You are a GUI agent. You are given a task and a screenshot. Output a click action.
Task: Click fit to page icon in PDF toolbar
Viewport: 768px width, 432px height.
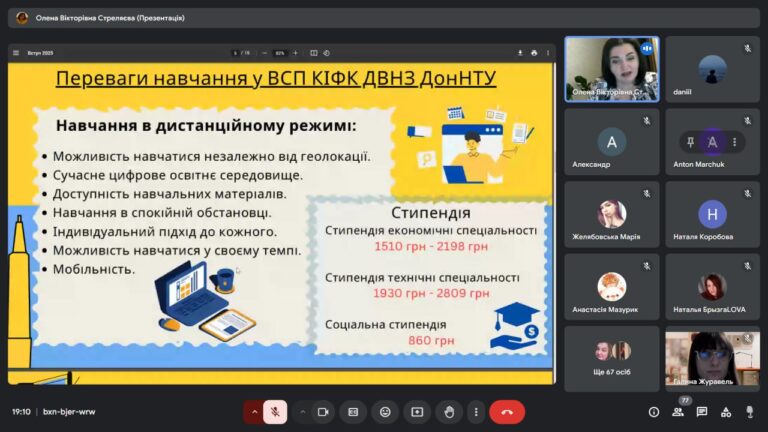tap(314, 53)
